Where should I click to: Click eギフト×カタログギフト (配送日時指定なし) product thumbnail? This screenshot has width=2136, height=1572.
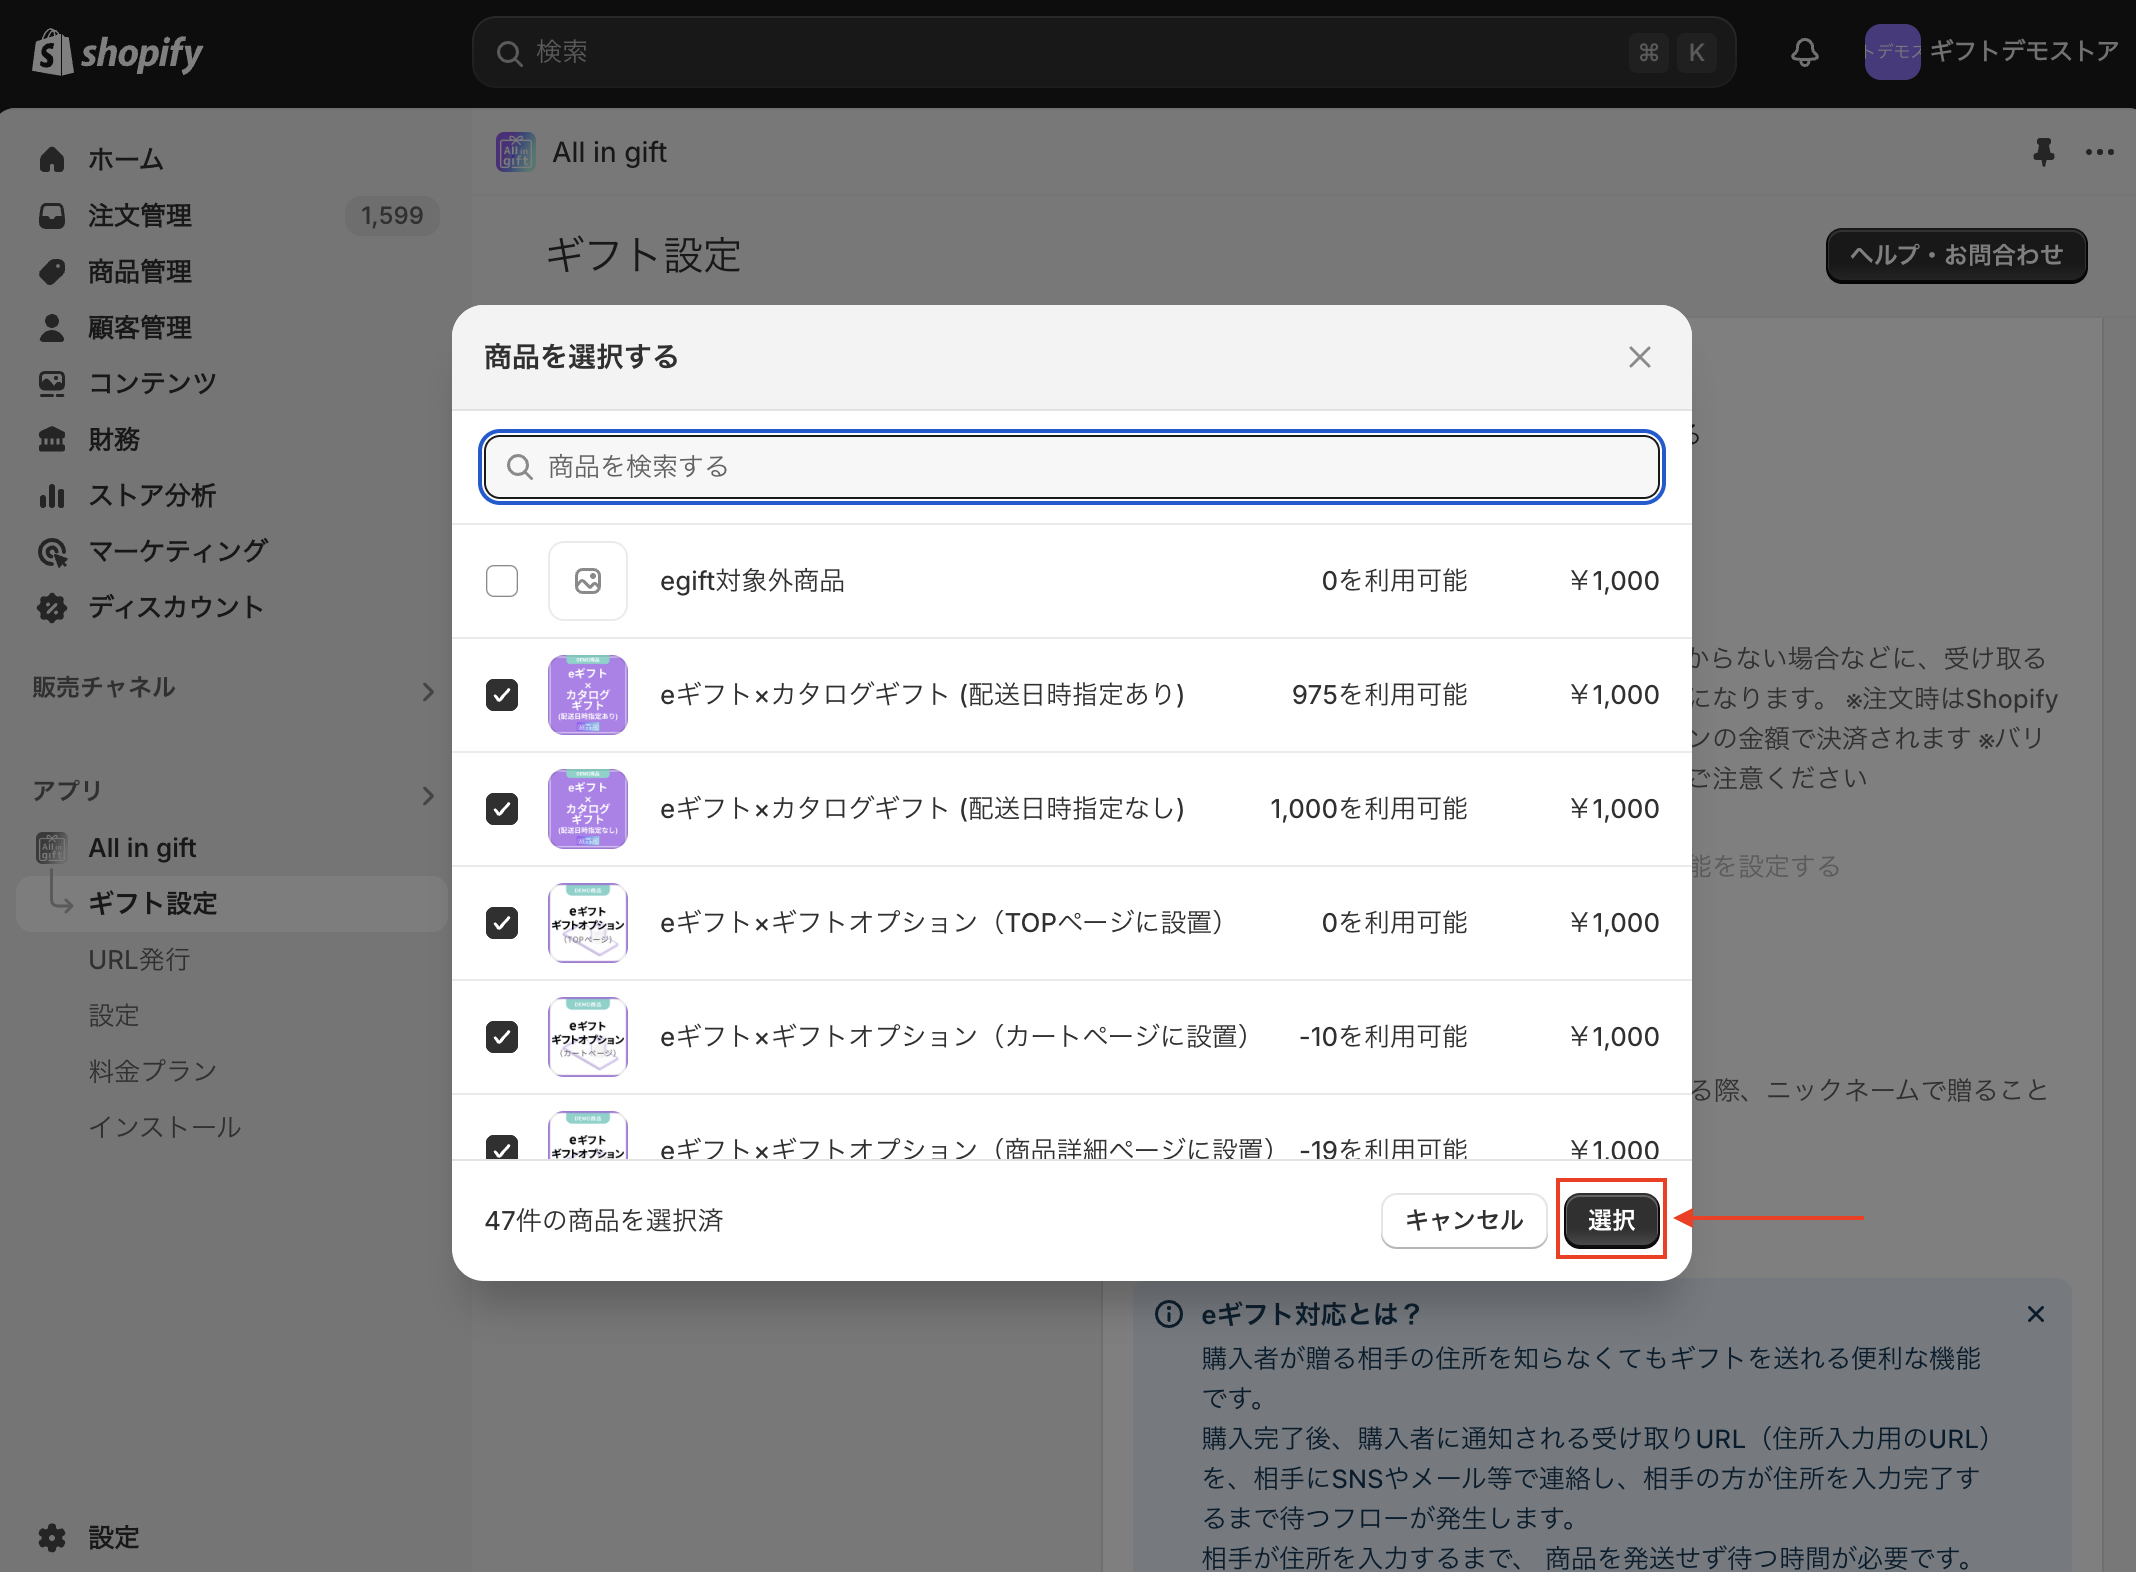(x=588, y=809)
